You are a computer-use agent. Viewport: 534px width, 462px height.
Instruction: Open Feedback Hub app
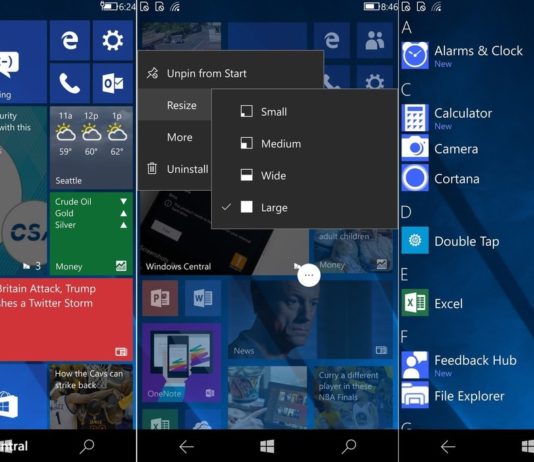[467, 365]
